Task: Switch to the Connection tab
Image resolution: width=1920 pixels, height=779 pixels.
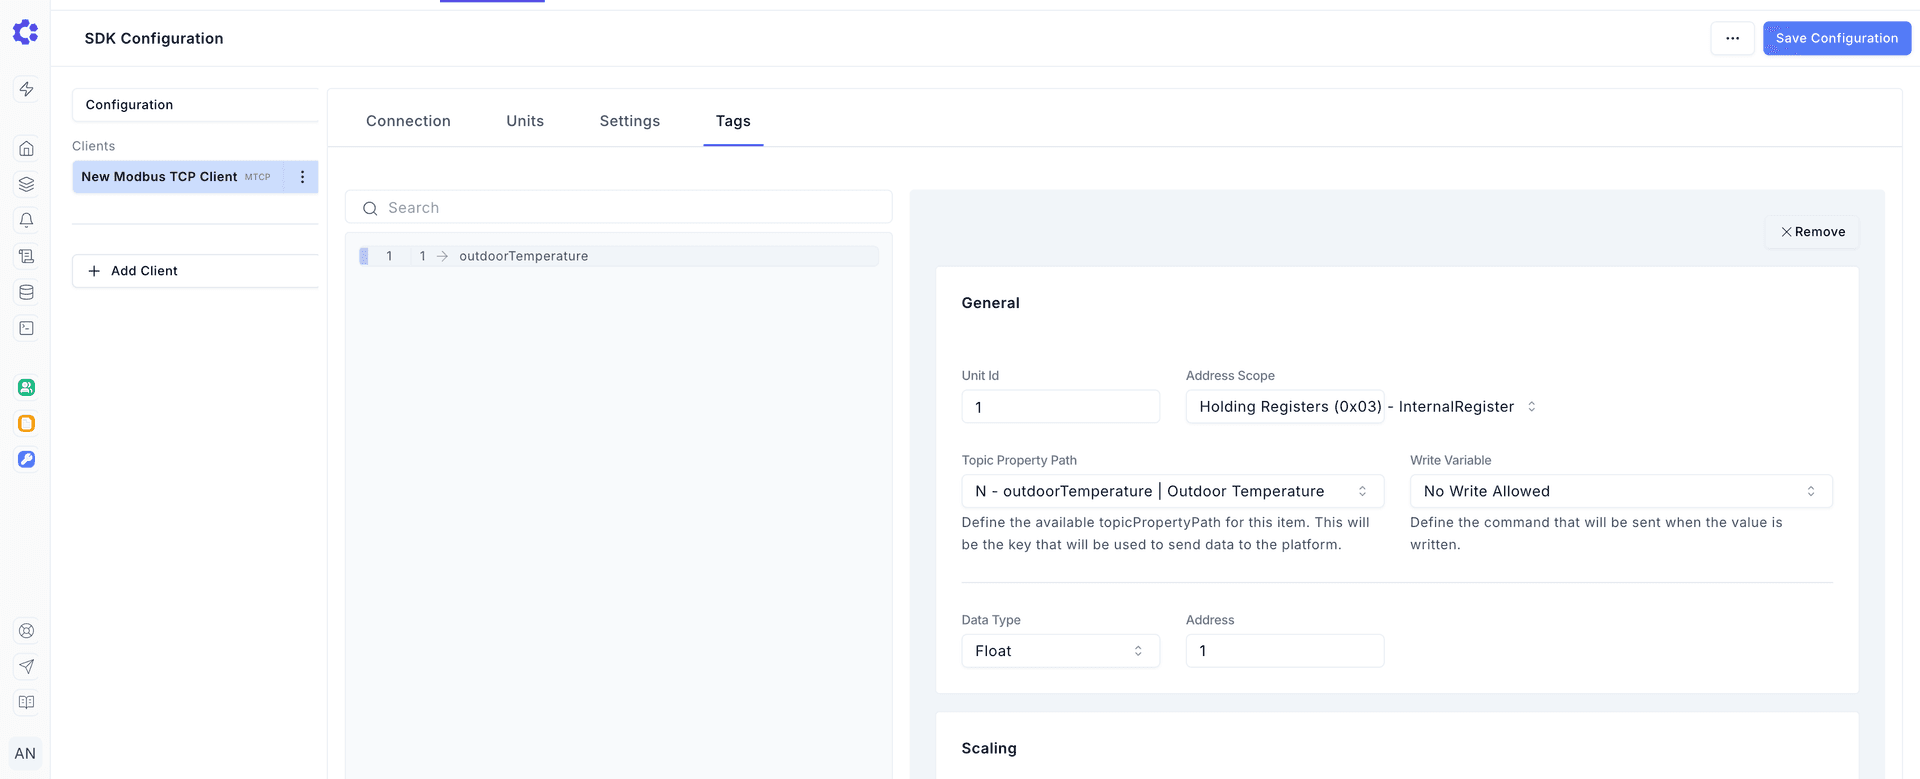Action: pos(408,121)
